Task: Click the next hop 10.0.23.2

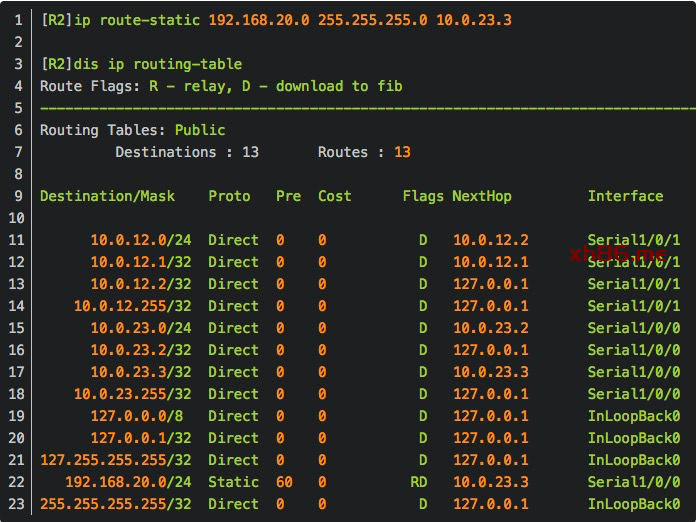Action: click(x=490, y=328)
